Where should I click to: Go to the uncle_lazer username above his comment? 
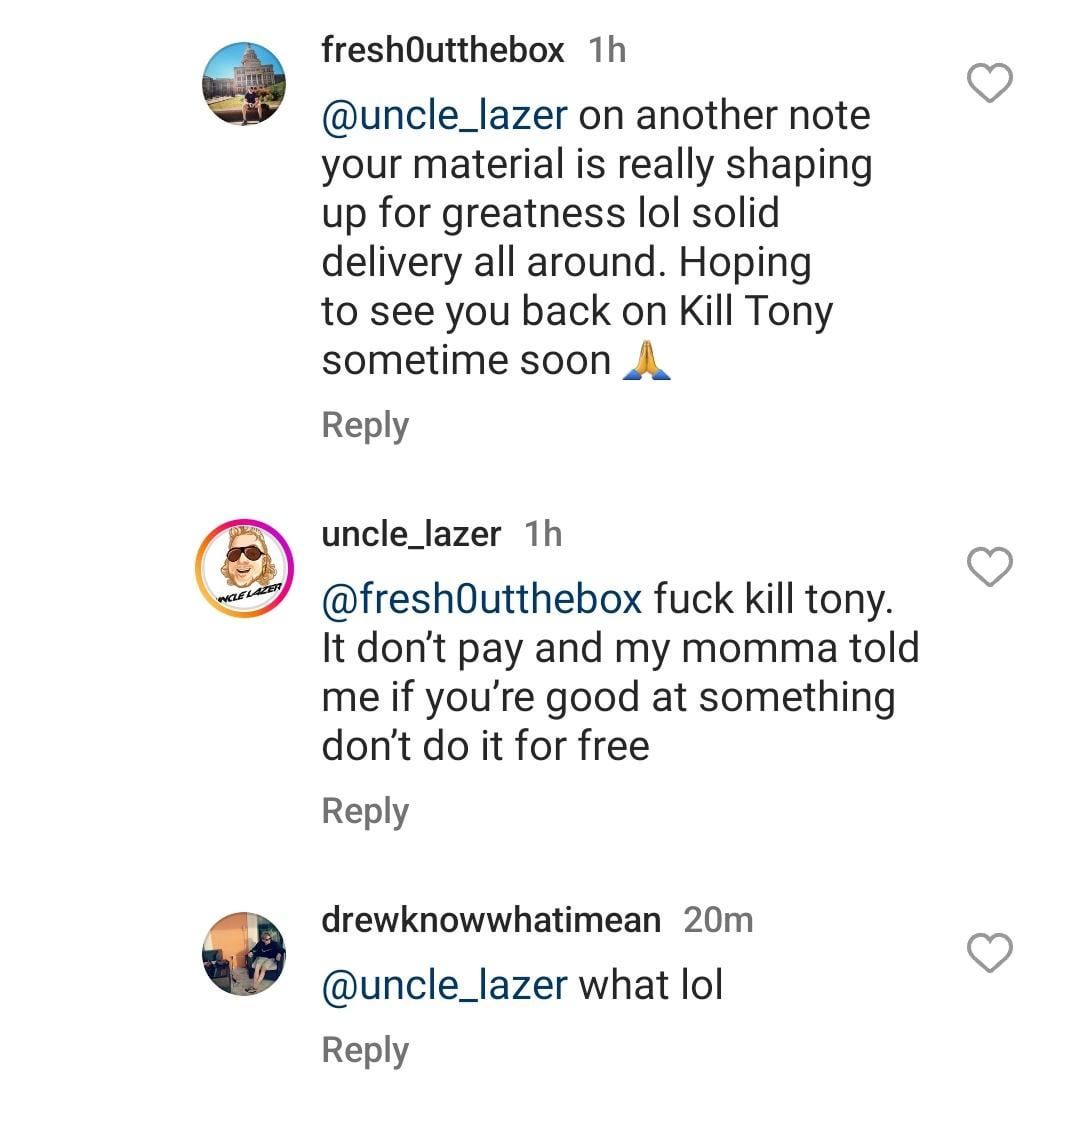pos(410,534)
